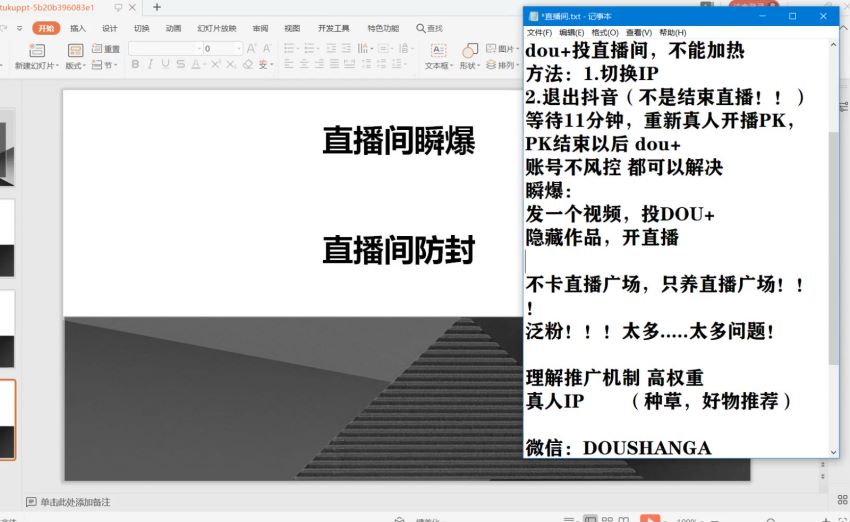The width and height of the screenshot is (850, 522).
Task: Click the increase font size icon
Action: (x=251, y=49)
